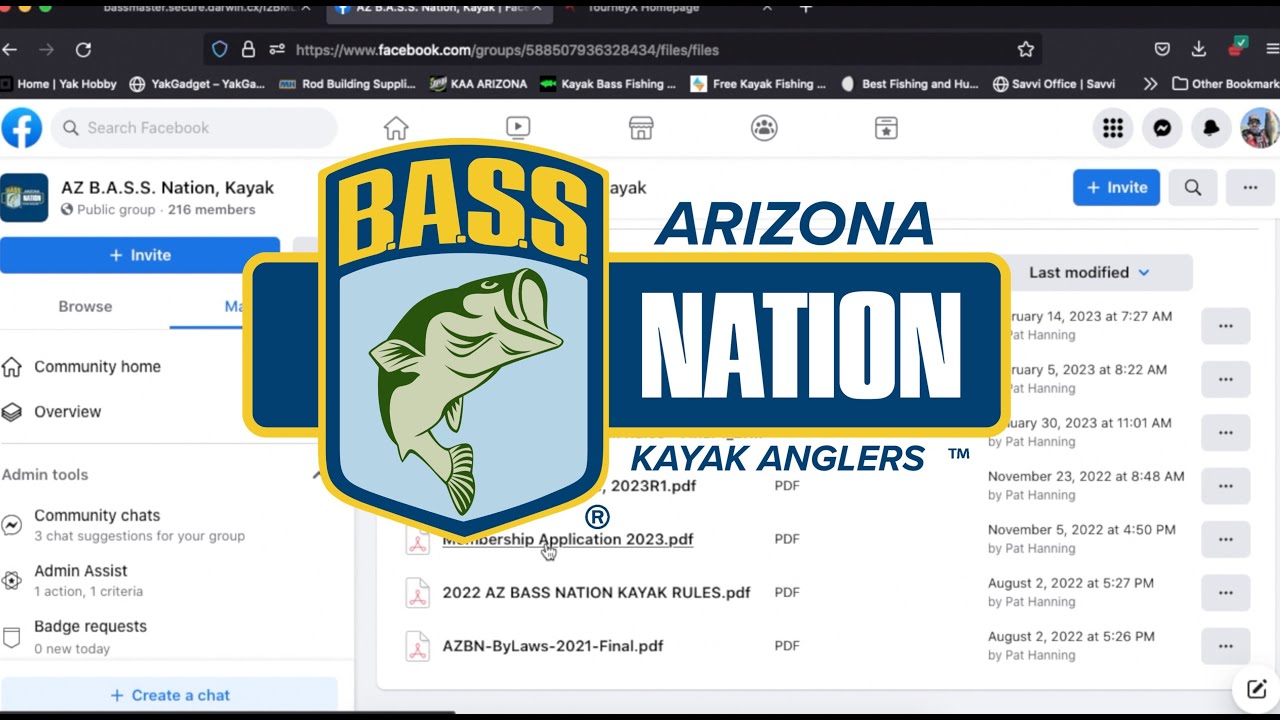
Task: Open the Watch video icon
Action: (x=518, y=128)
